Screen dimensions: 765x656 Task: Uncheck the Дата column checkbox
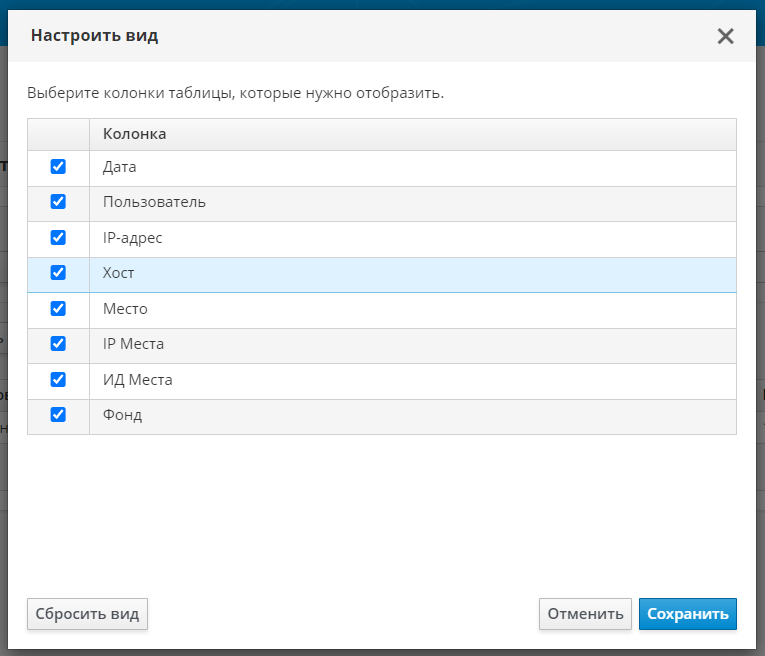pos(58,167)
